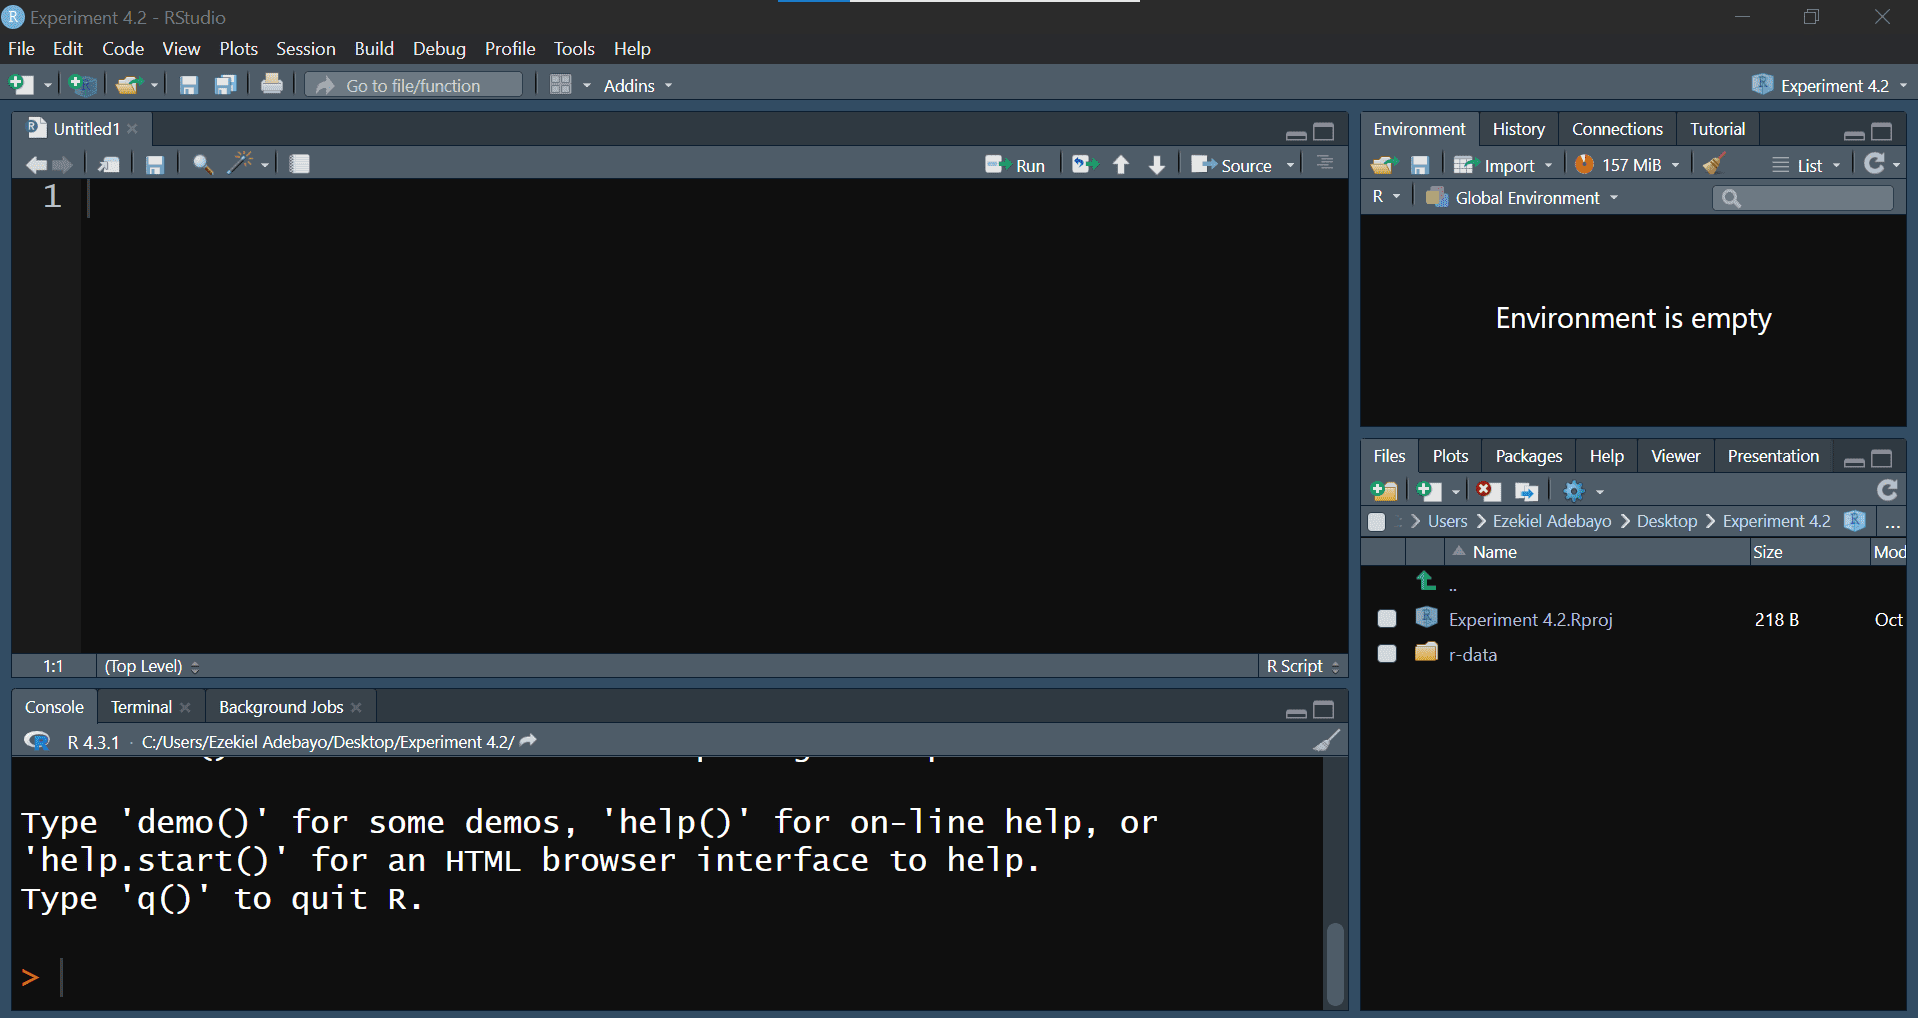The image size is (1918, 1018).
Task: Expand the New File dropdown arrow
Action: pyautogui.click(x=47, y=86)
